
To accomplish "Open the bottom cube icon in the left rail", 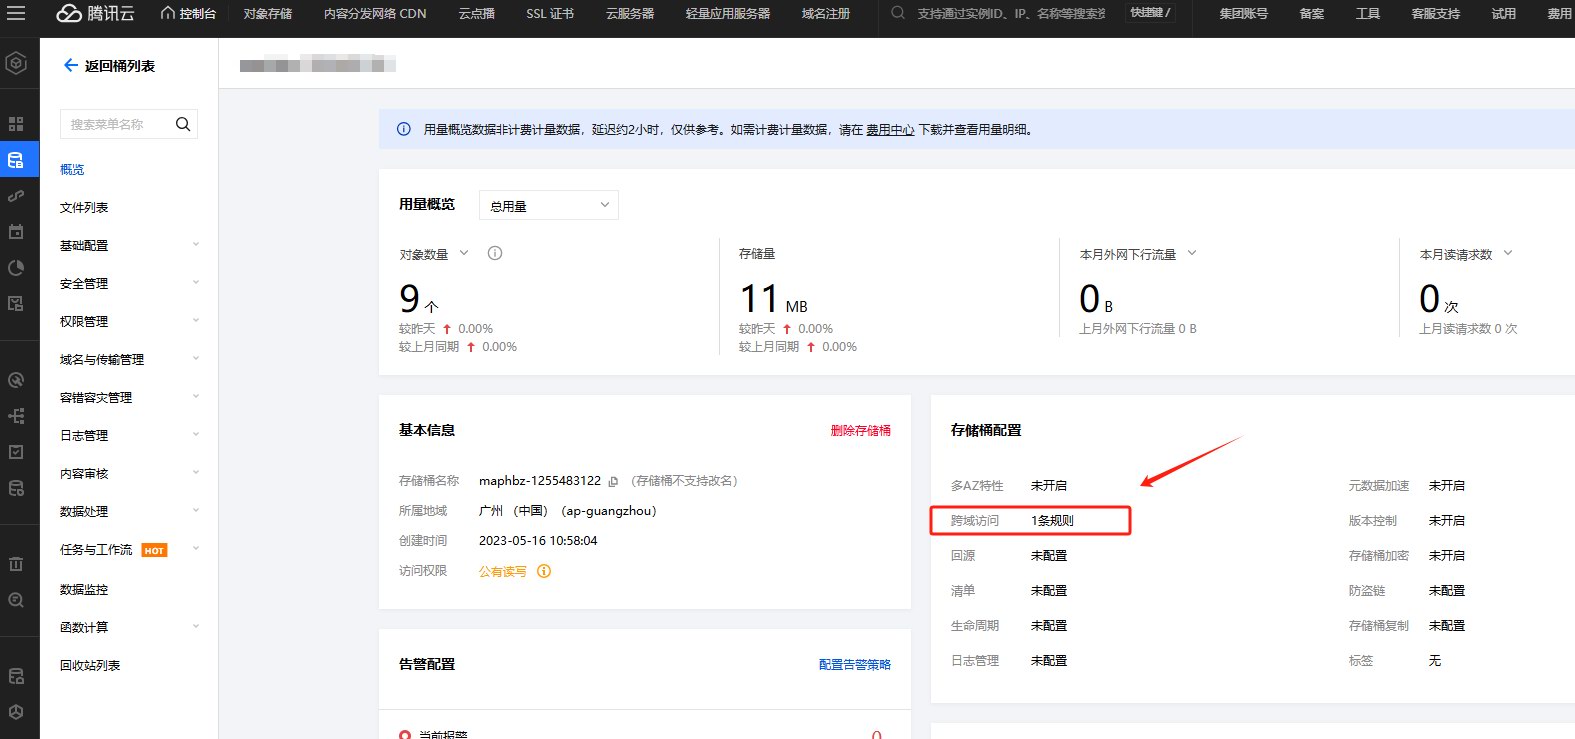I will click(x=16, y=712).
